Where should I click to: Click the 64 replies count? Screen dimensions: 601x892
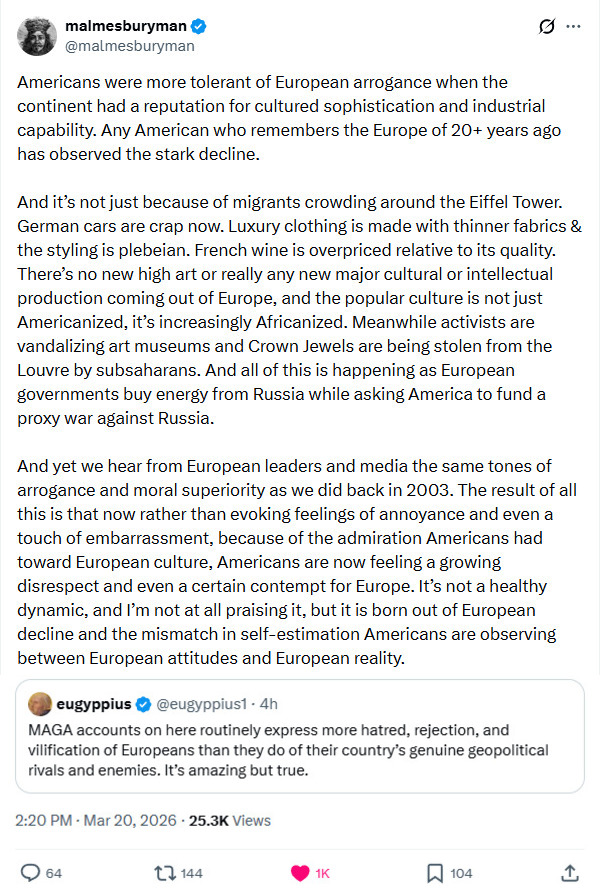(x=54, y=873)
